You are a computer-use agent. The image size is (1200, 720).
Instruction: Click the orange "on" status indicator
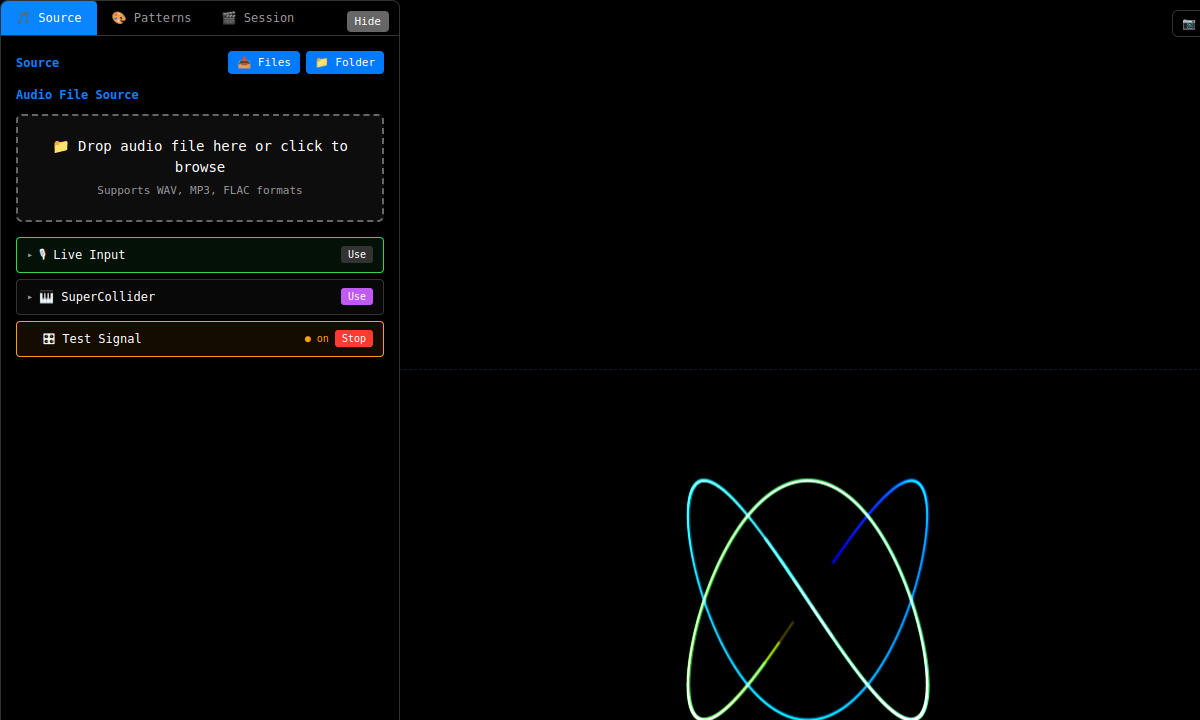317,339
